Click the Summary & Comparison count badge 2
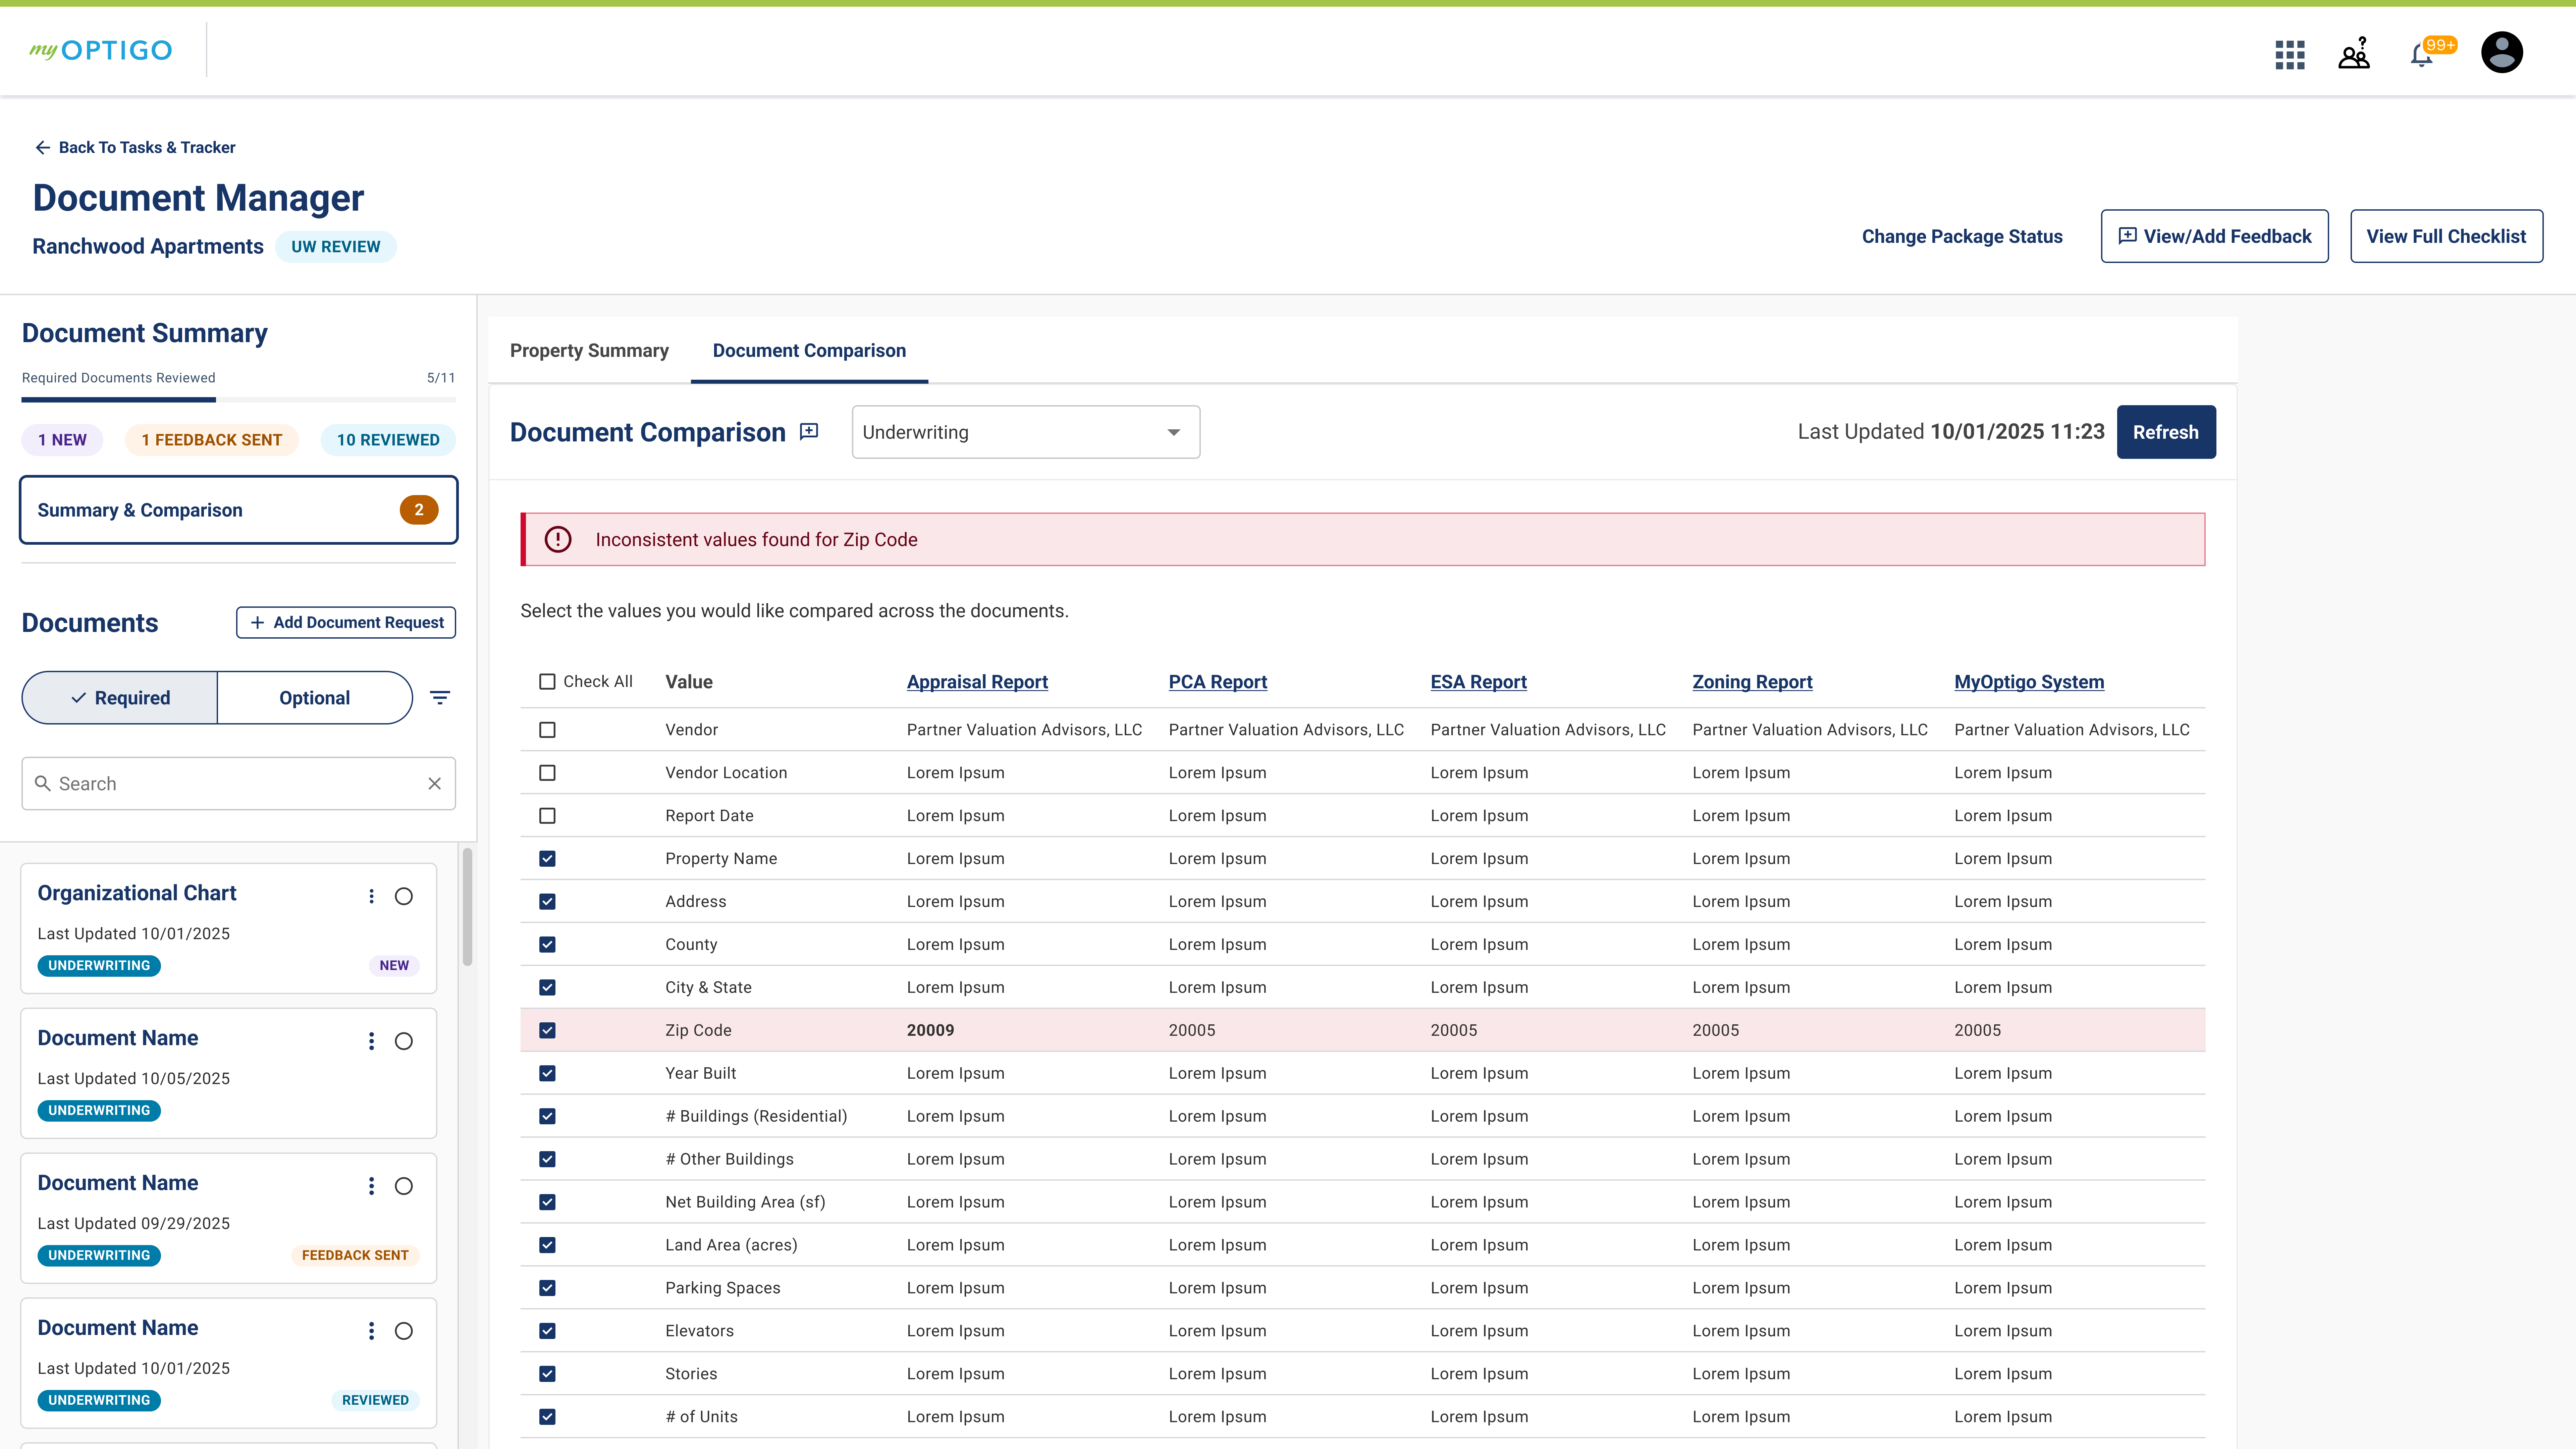Screen dimensions: 2576x1449 [x=419, y=510]
